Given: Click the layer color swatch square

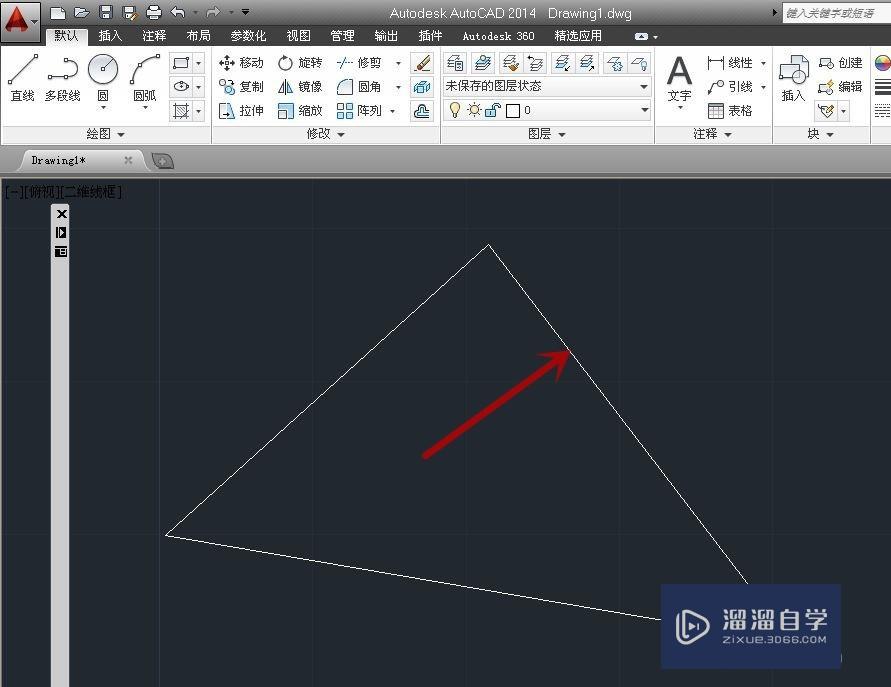Looking at the screenshot, I should point(512,110).
